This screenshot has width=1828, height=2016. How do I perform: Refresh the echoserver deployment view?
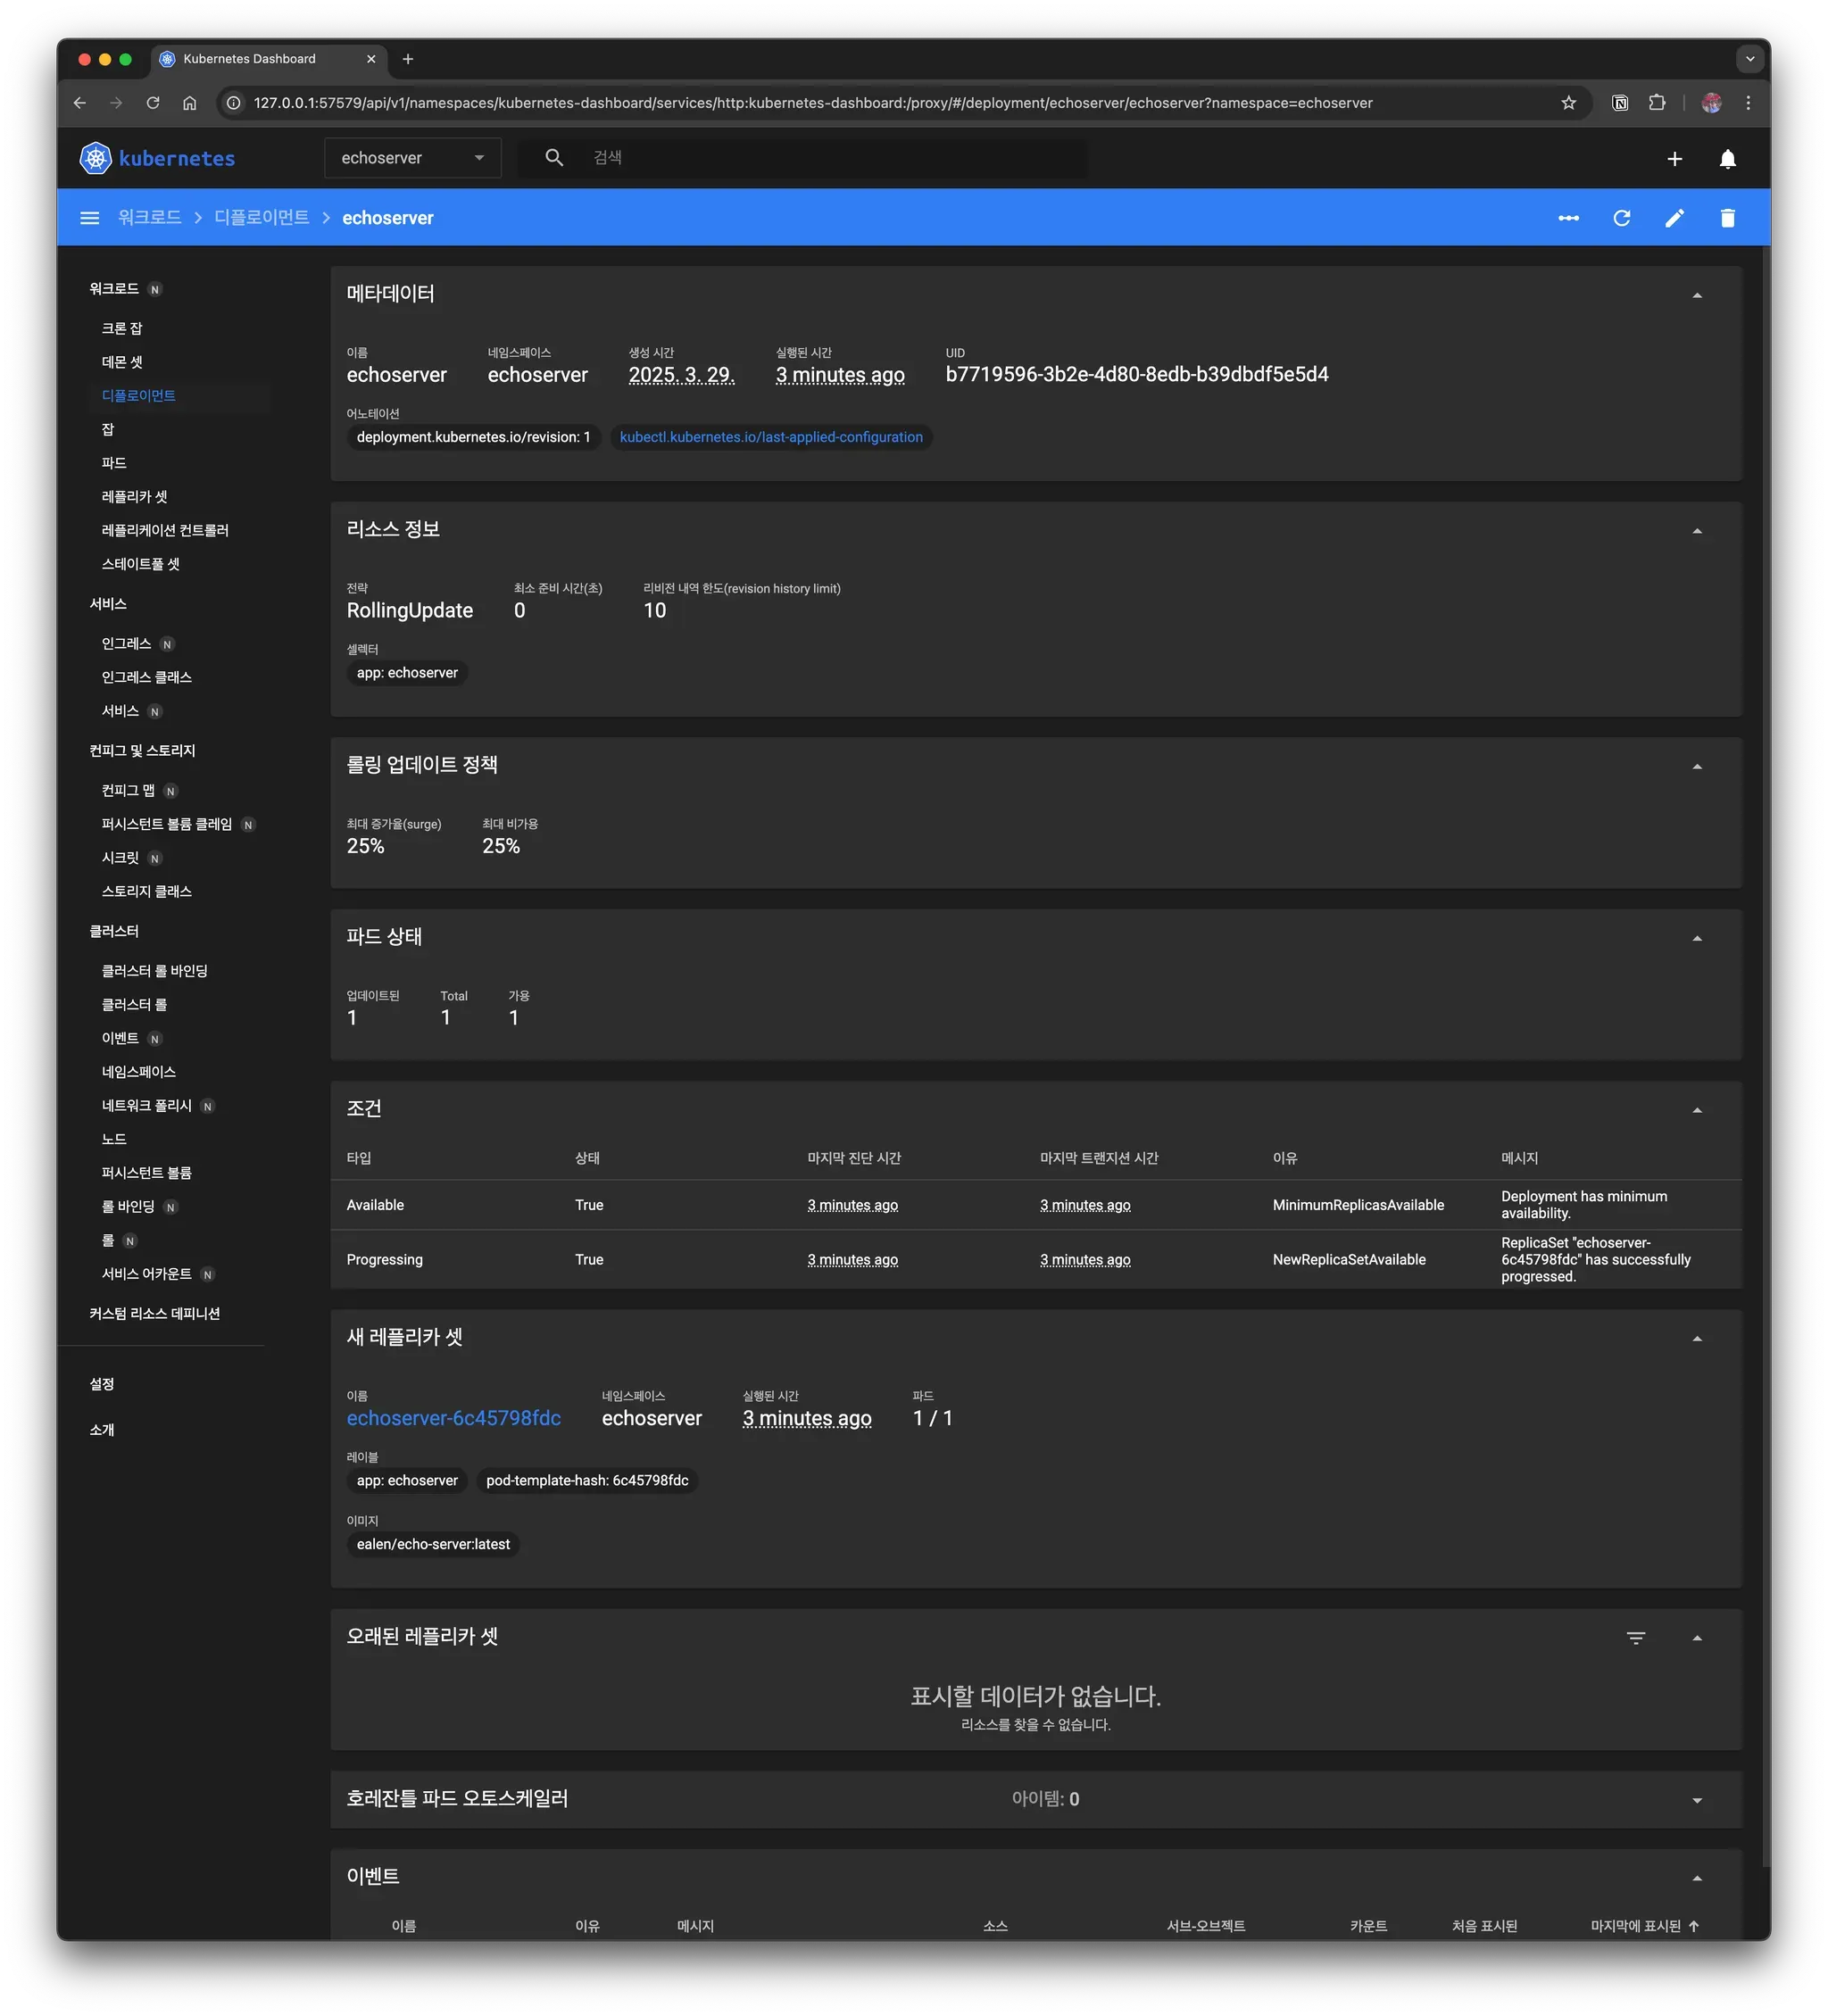click(x=1622, y=217)
